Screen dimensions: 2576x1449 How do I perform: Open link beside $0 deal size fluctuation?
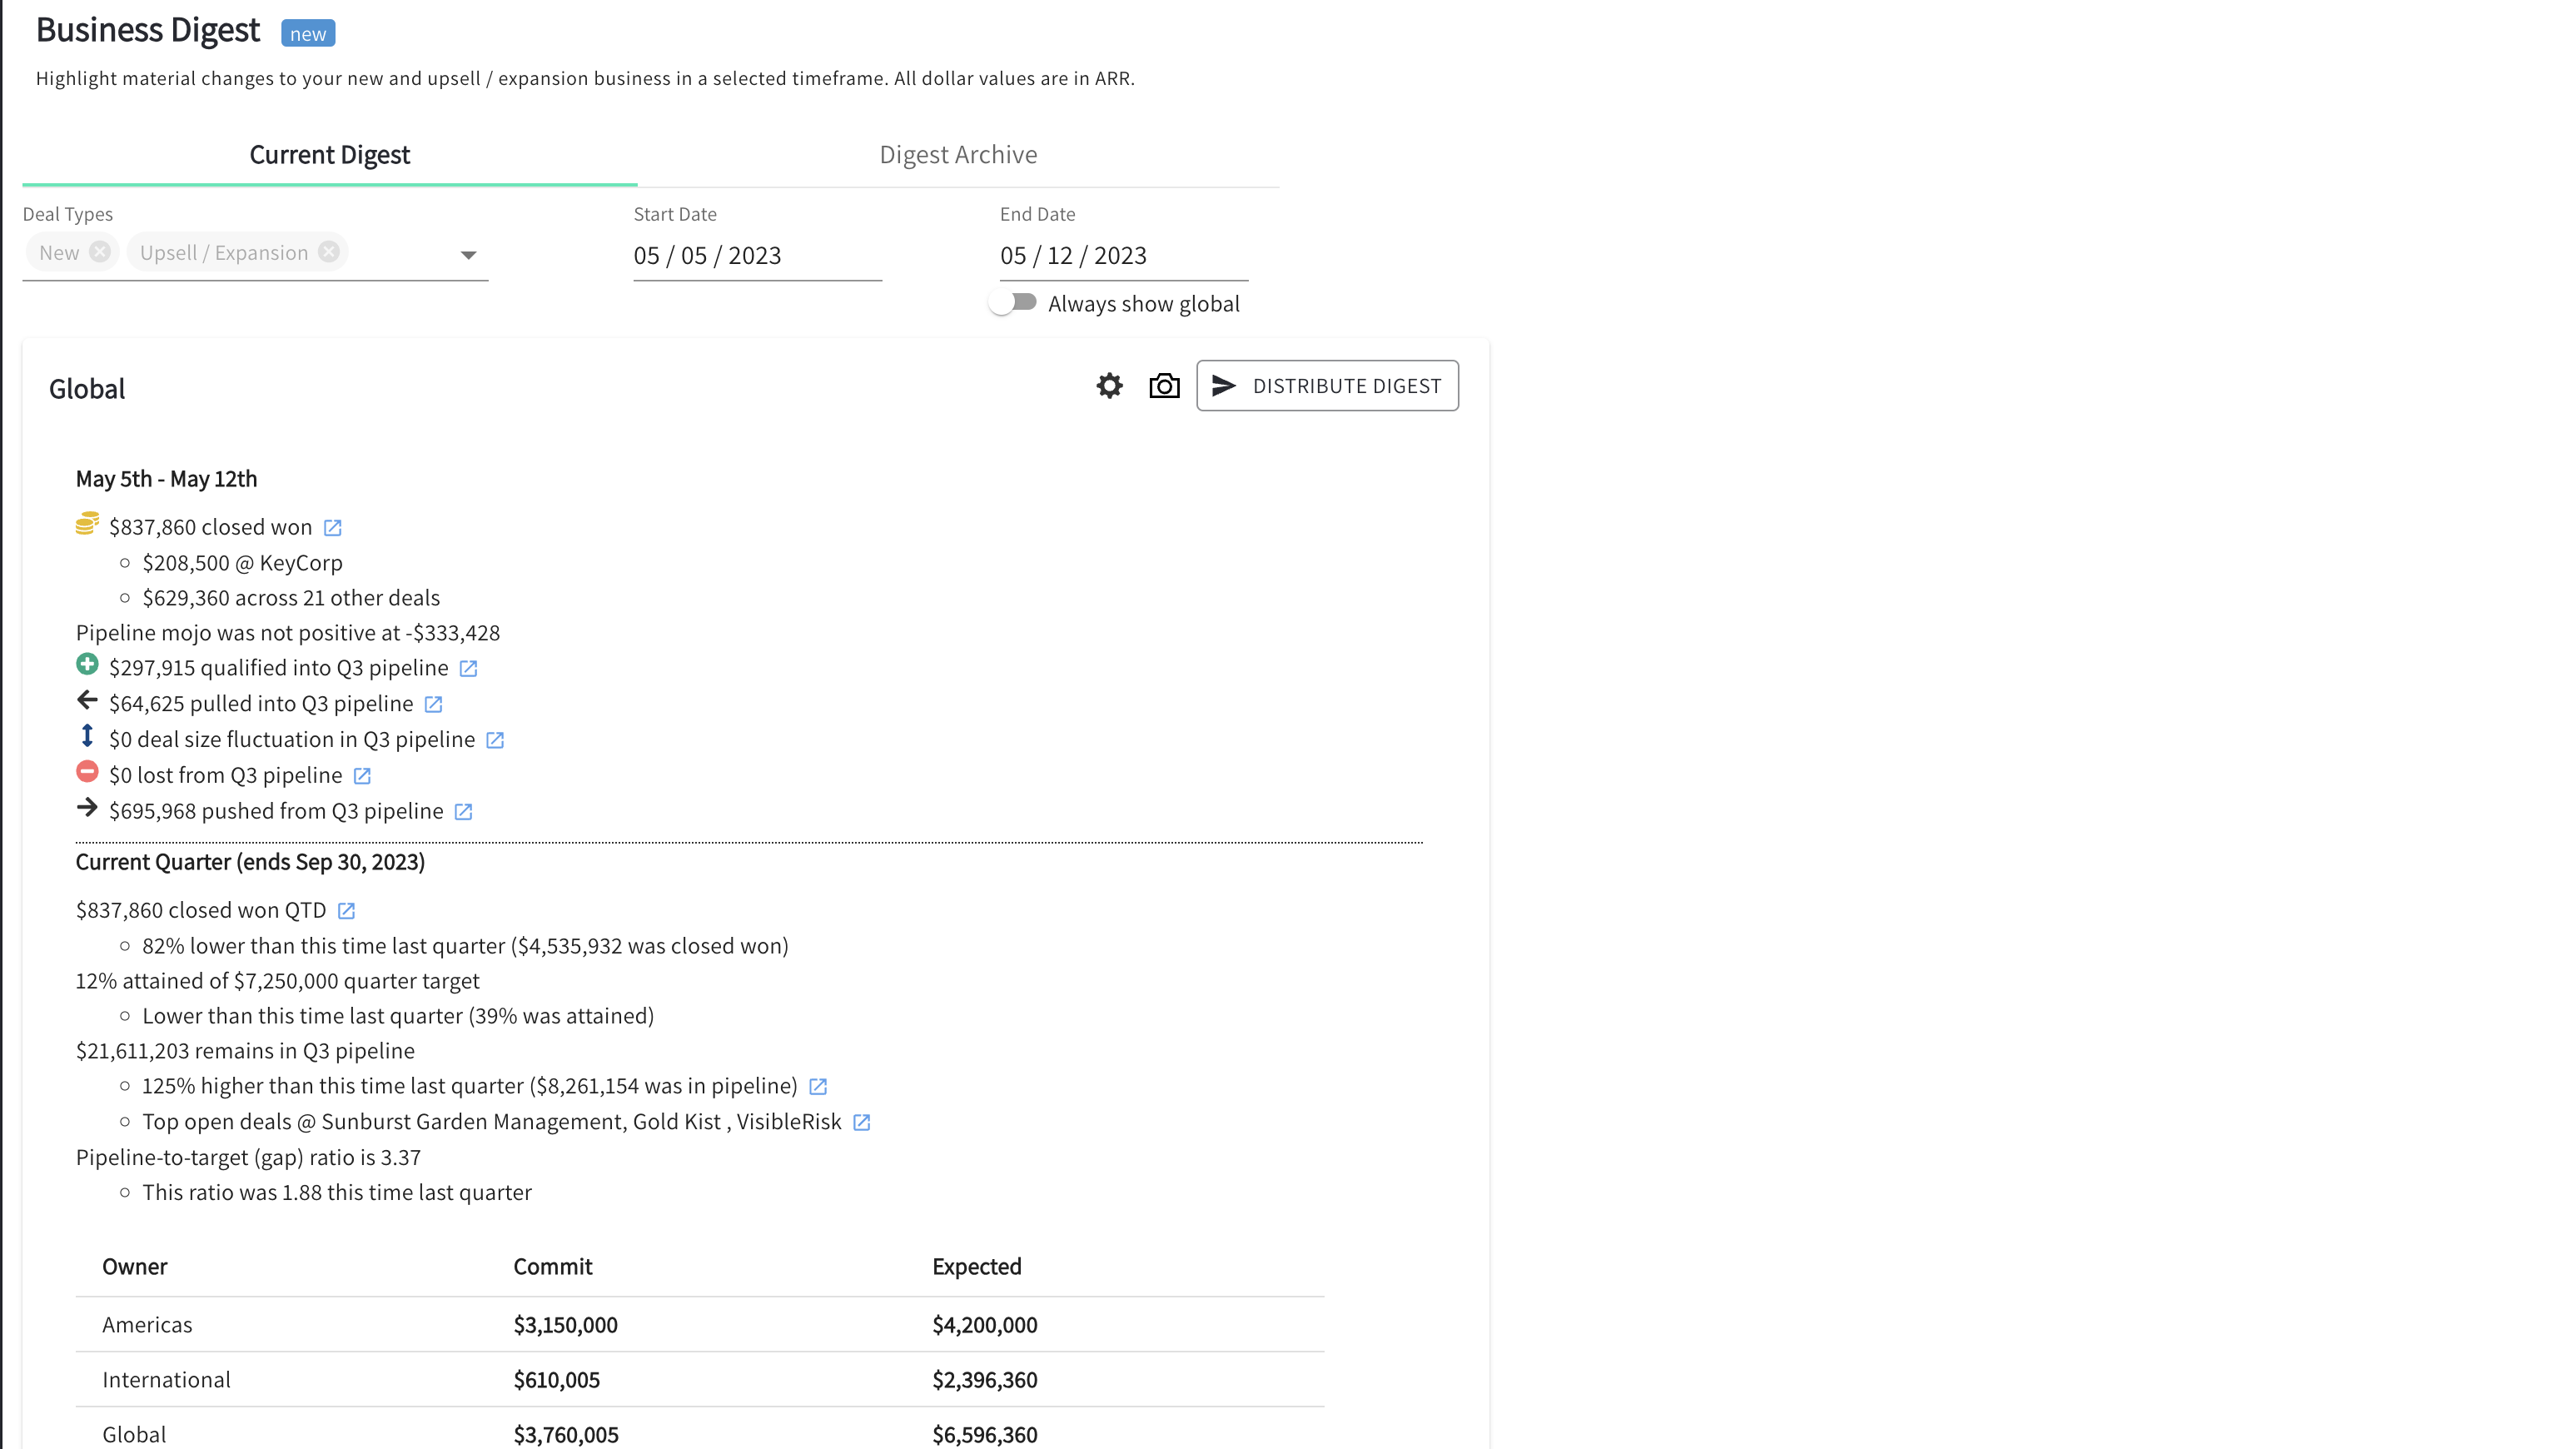[495, 740]
